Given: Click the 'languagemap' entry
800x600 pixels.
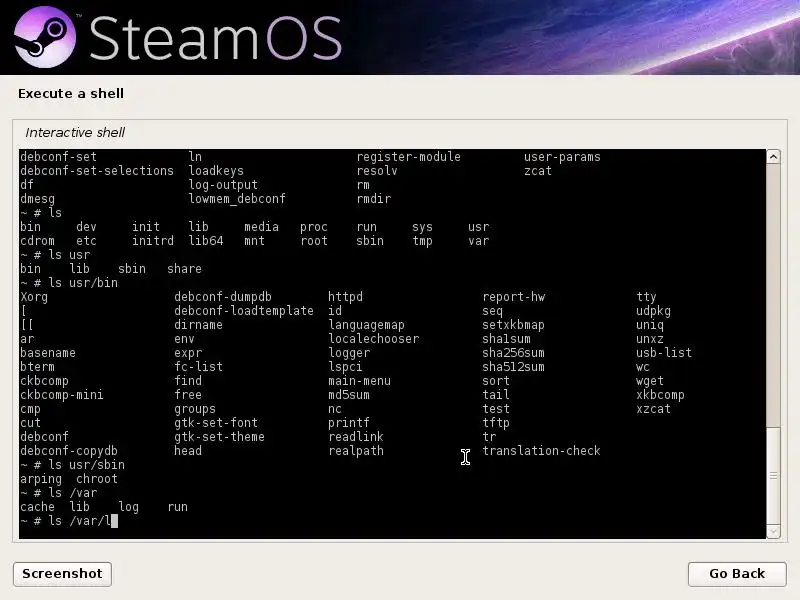Looking at the screenshot, I should (x=366, y=325).
